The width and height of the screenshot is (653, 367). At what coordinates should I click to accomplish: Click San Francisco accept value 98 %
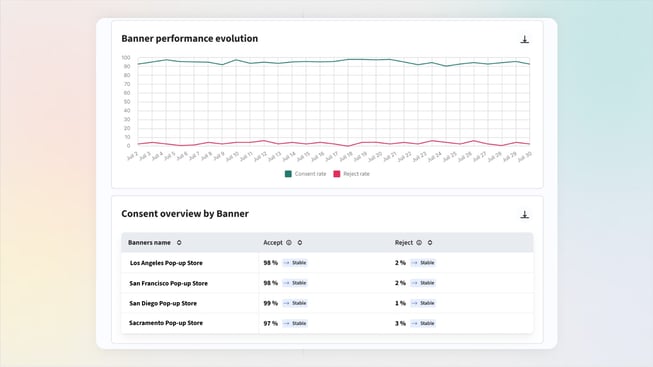[271, 283]
